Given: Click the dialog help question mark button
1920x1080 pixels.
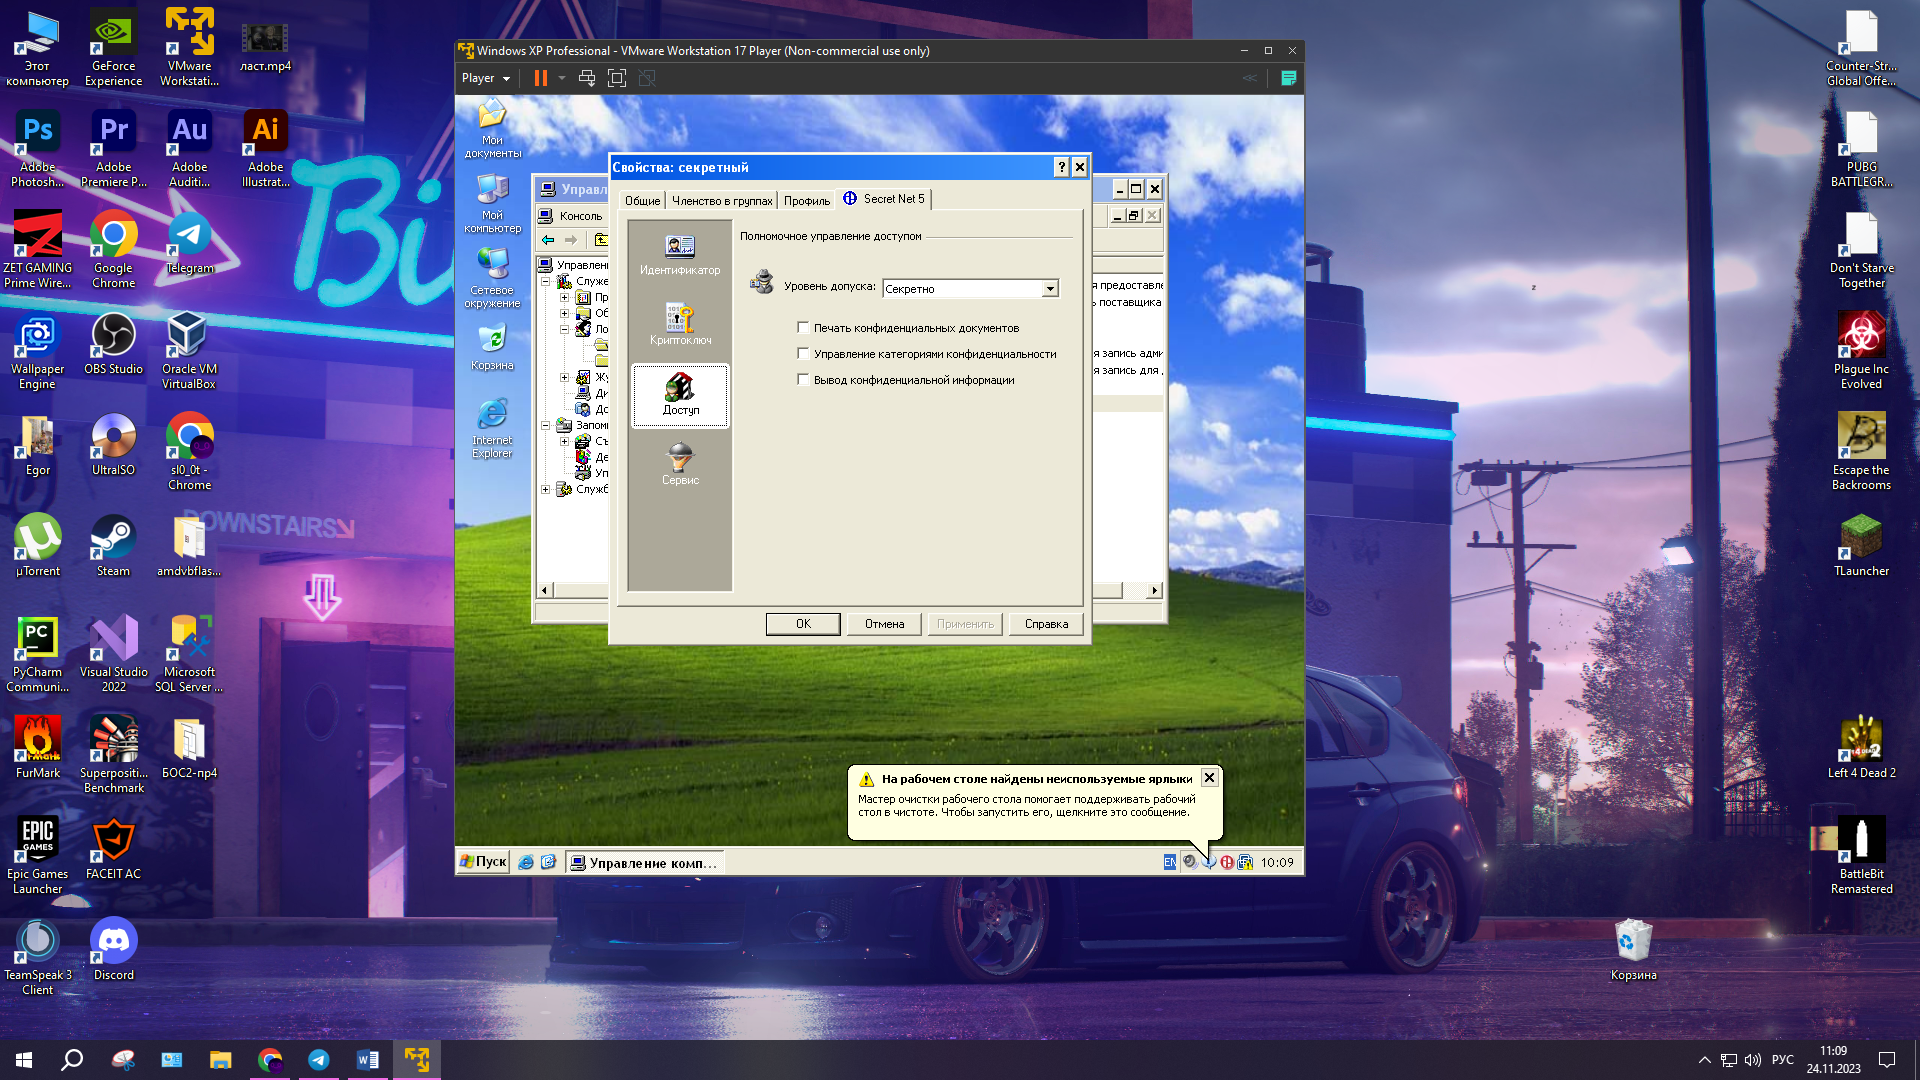Looking at the screenshot, I should pyautogui.click(x=1061, y=167).
